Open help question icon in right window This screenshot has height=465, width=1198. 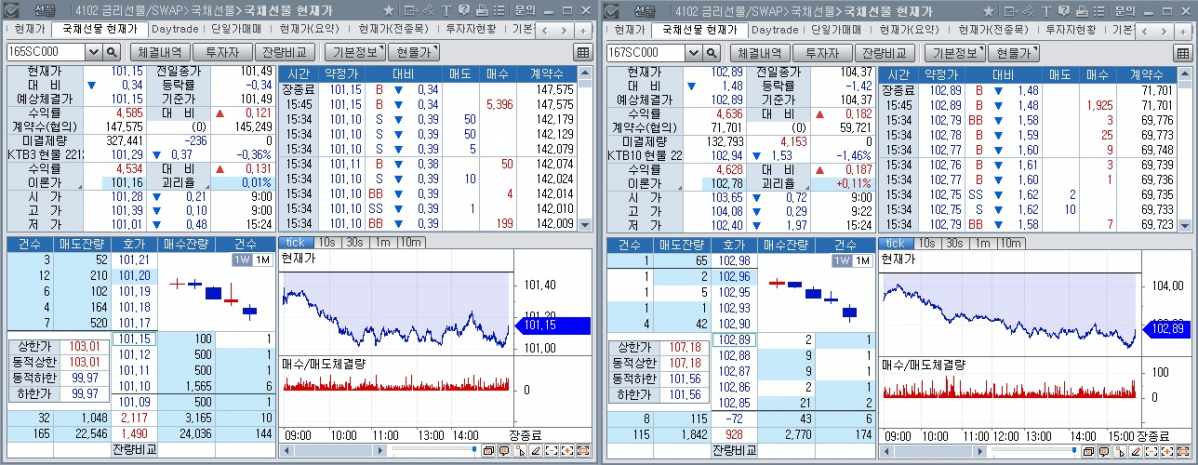(x=1064, y=11)
